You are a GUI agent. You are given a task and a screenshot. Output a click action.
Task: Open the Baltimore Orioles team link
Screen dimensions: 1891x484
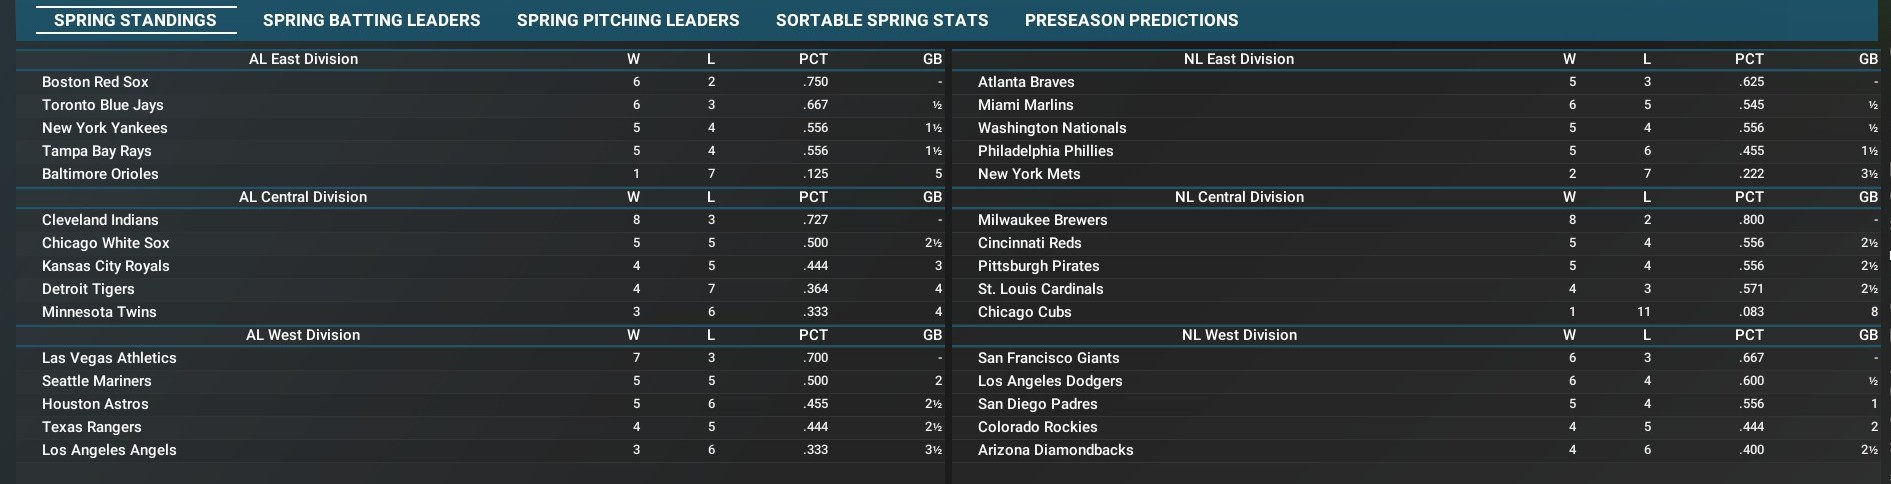[x=100, y=174]
